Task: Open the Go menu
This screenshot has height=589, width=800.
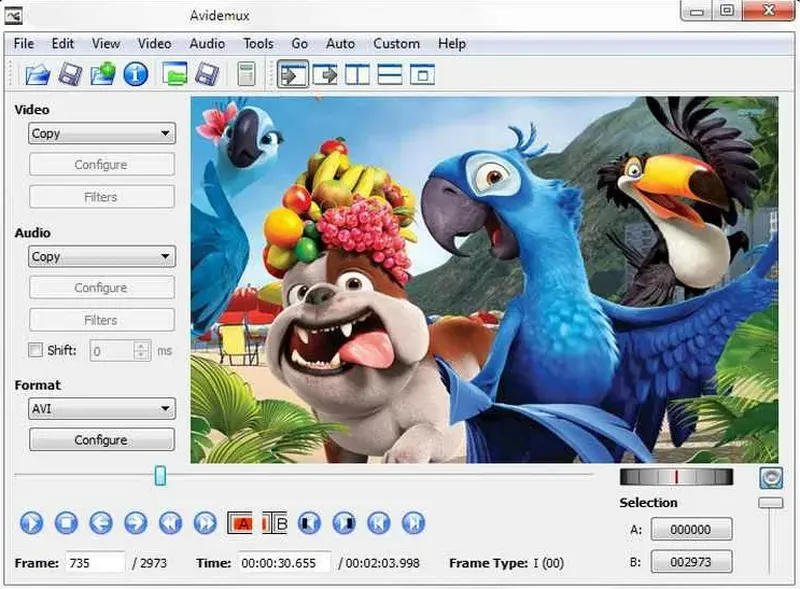Action: pos(299,44)
